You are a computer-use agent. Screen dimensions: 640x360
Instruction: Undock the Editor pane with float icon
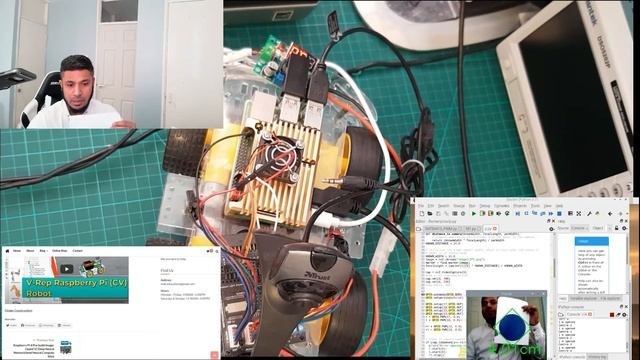[549, 221]
